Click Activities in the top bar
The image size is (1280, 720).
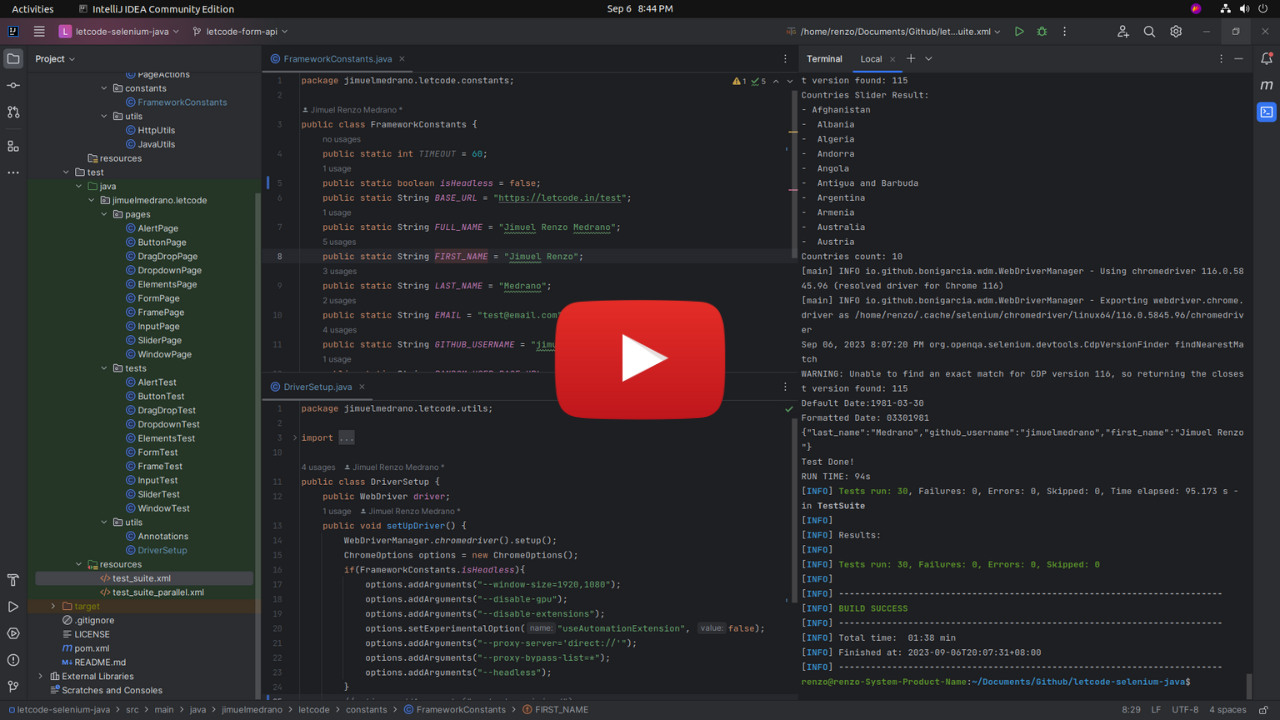(33, 9)
